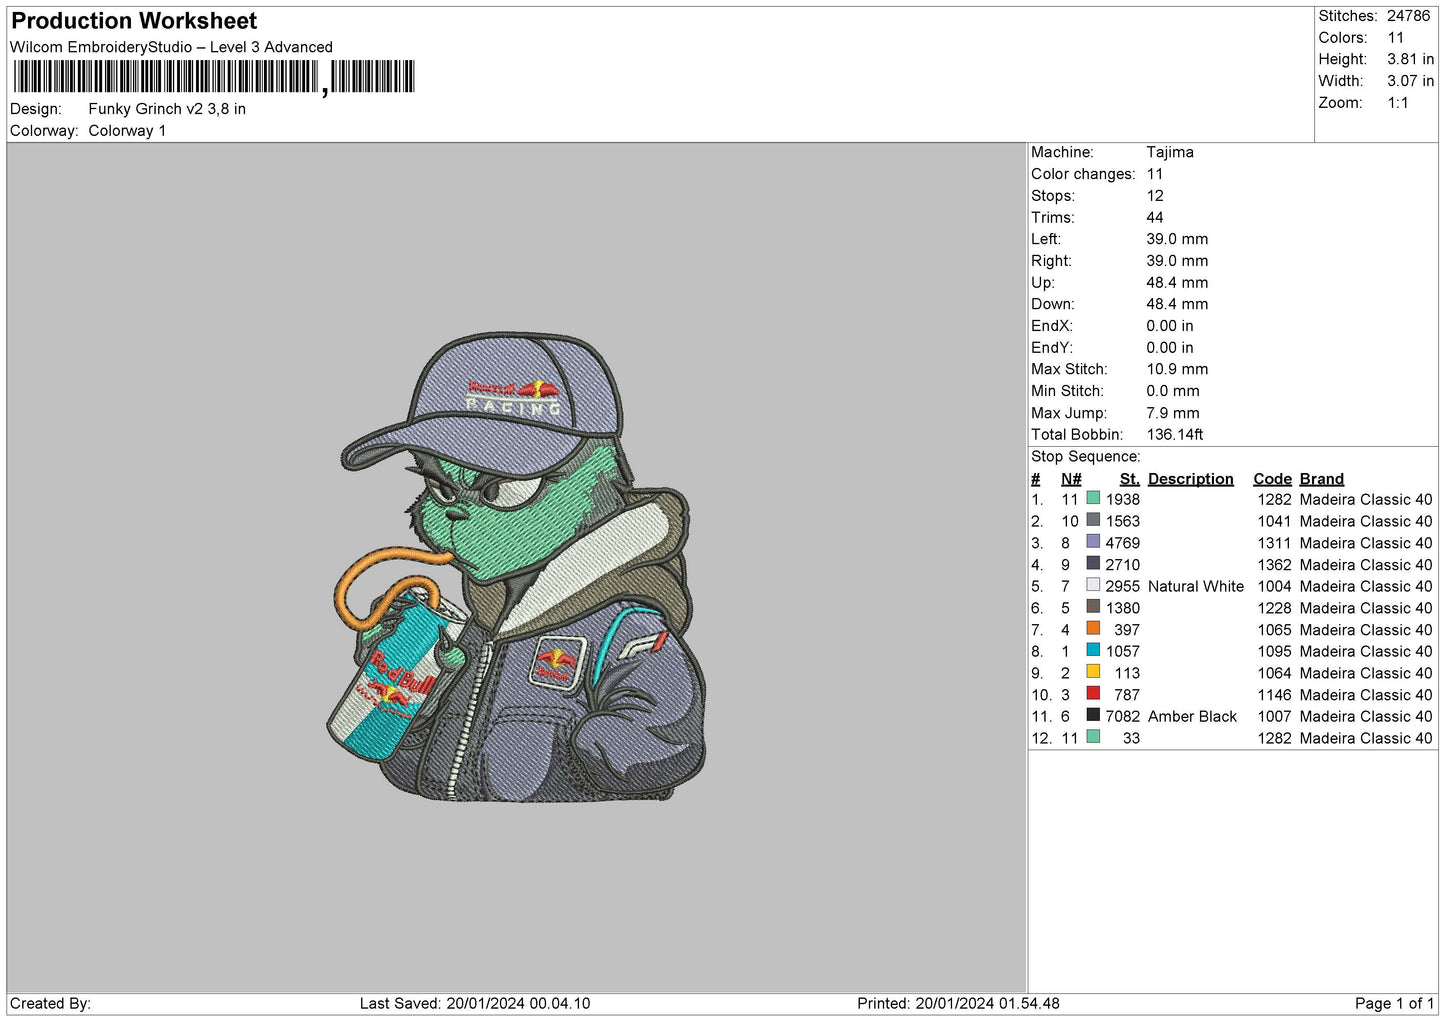This screenshot has height=1021, width=1445.
Task: Click the St. column header
Action: tap(1130, 479)
